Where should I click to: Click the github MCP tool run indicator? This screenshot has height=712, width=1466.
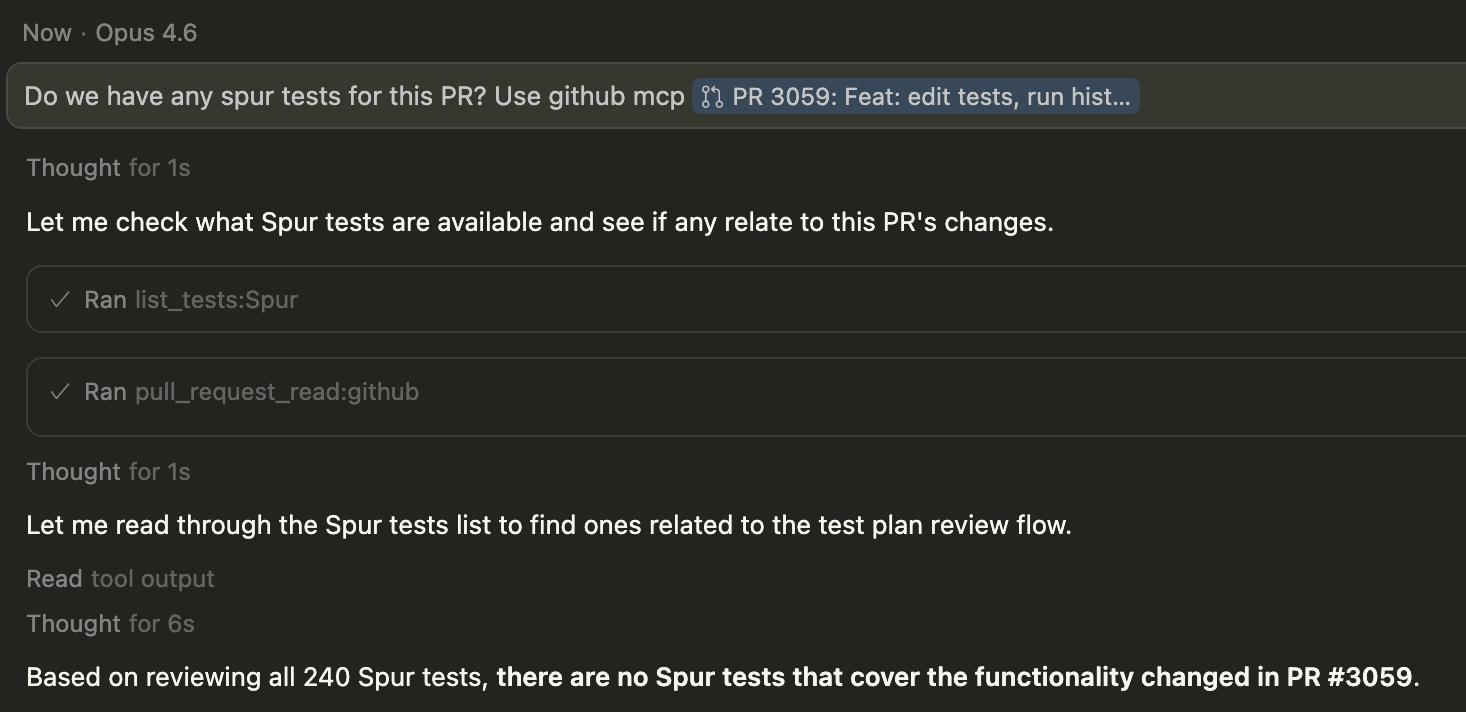coord(250,392)
